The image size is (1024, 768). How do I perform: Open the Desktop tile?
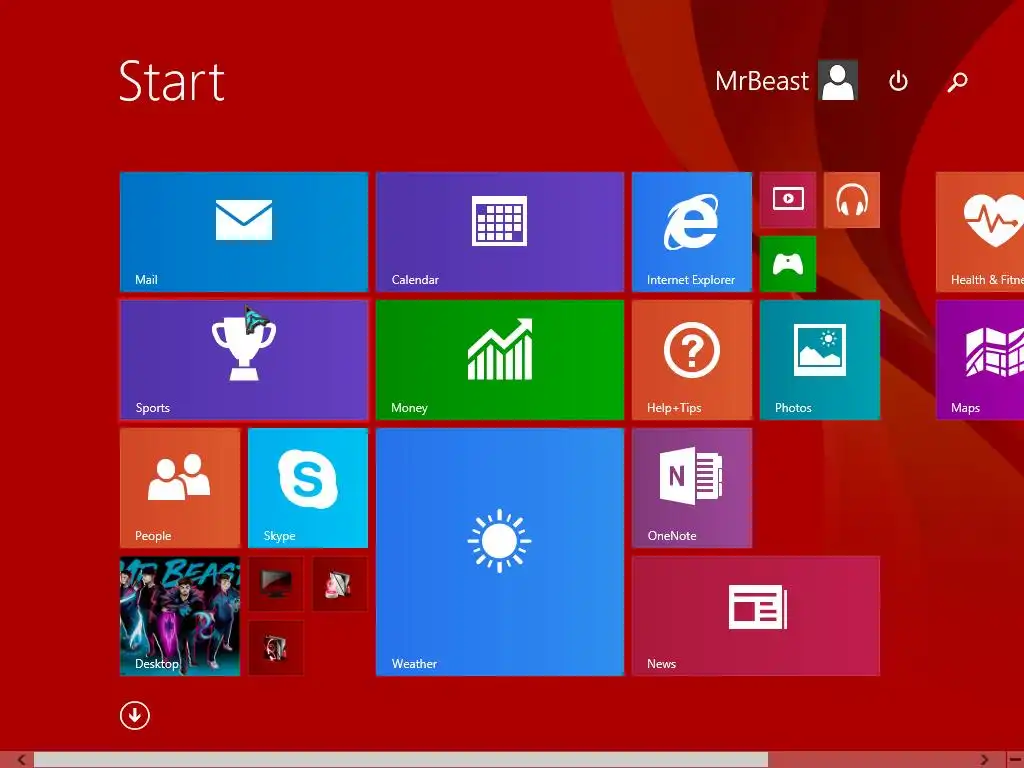click(x=180, y=616)
